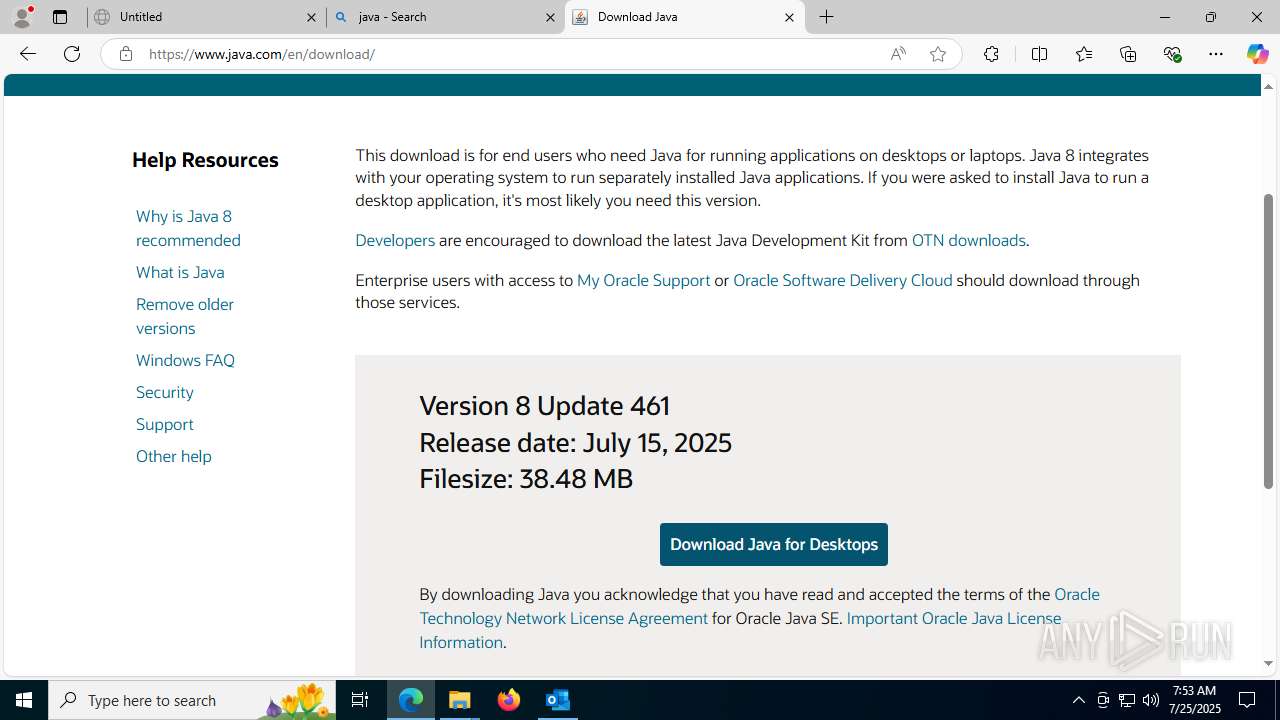The width and height of the screenshot is (1280, 720).
Task: Open the network status tray icon
Action: 1127,700
